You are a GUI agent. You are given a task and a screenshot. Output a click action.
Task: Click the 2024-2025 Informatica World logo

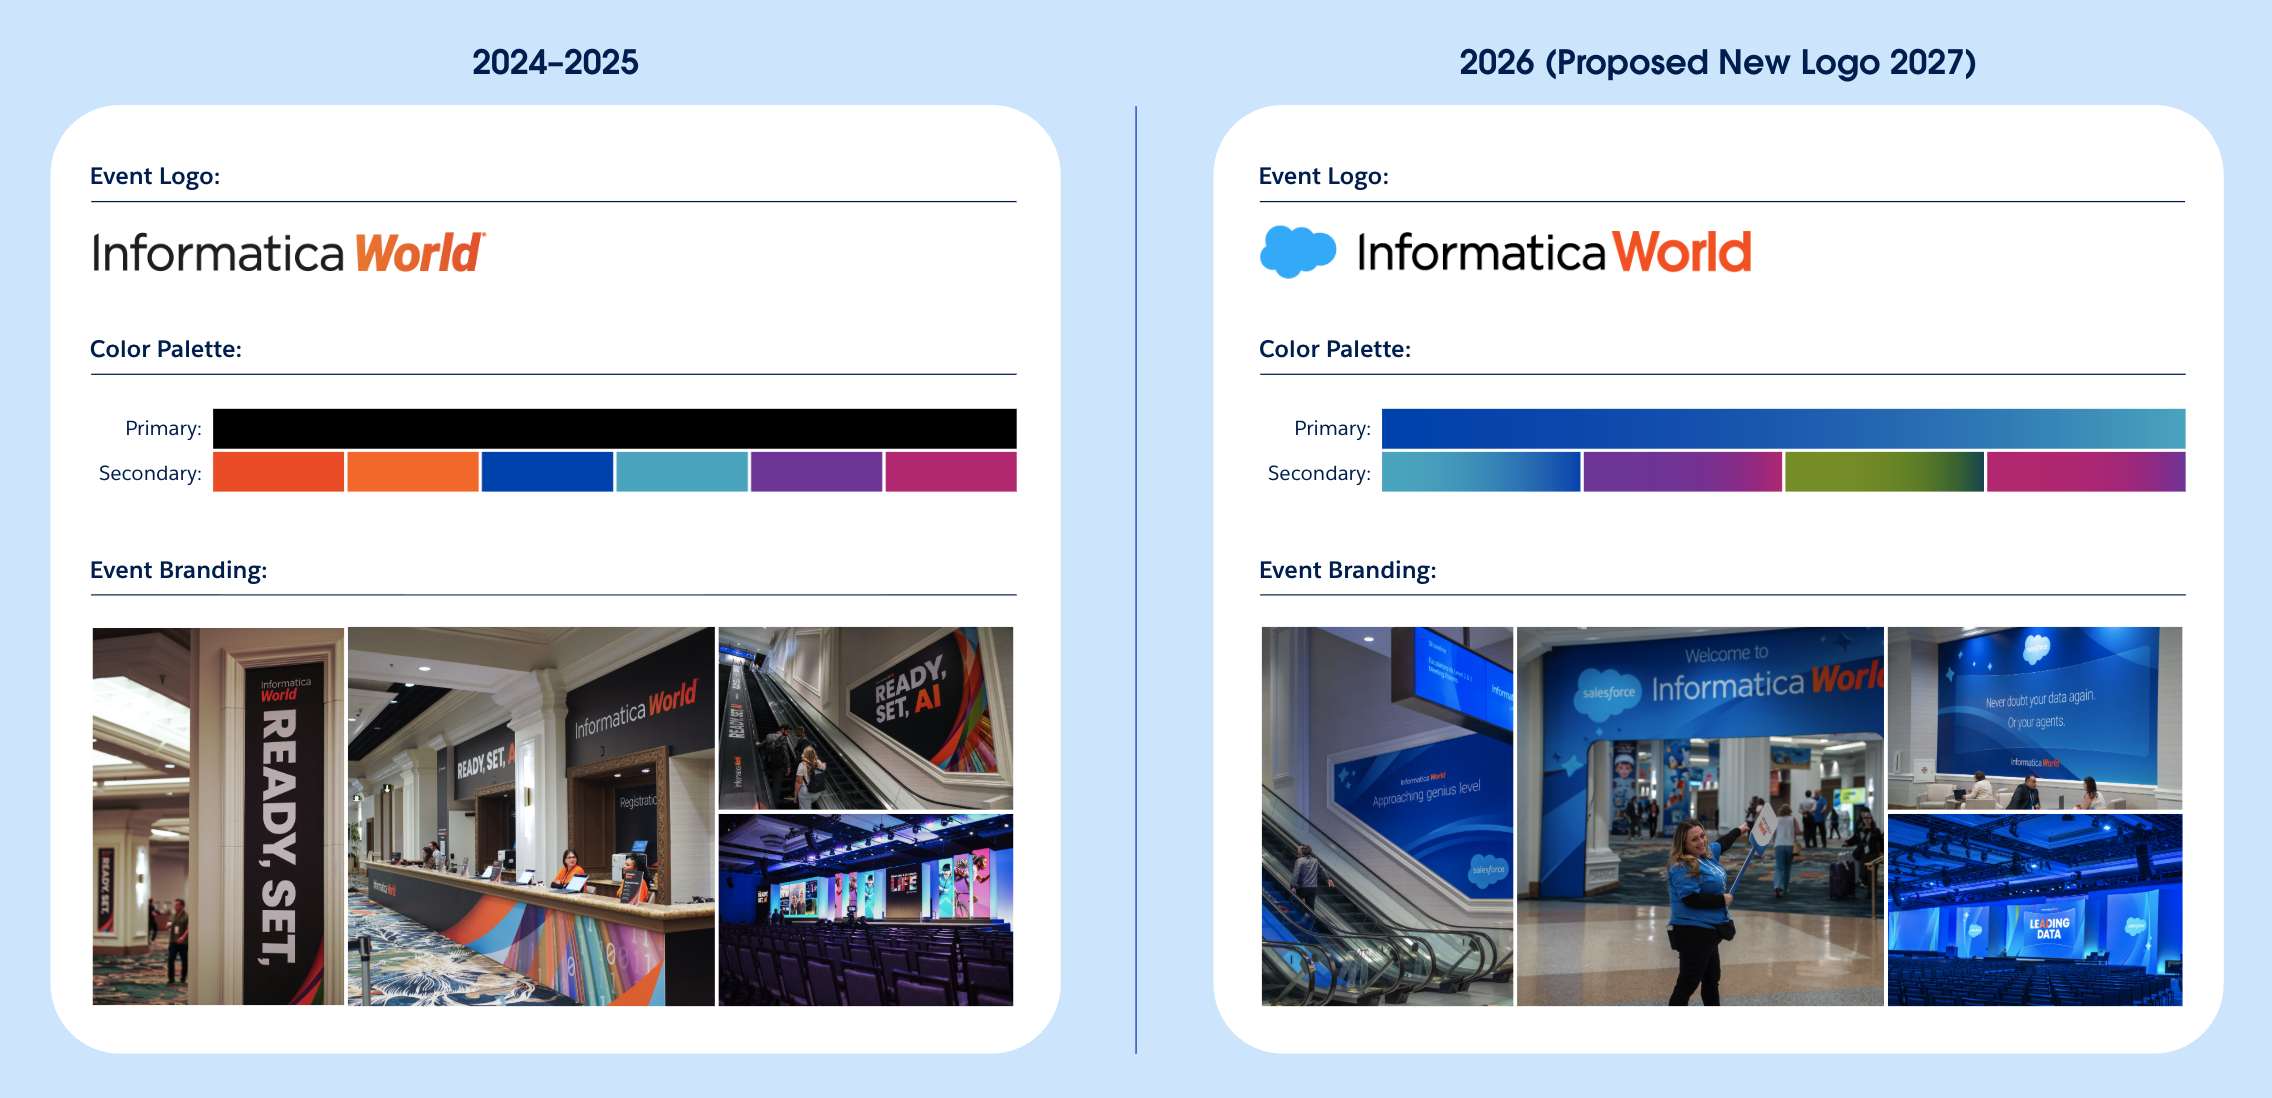289,253
